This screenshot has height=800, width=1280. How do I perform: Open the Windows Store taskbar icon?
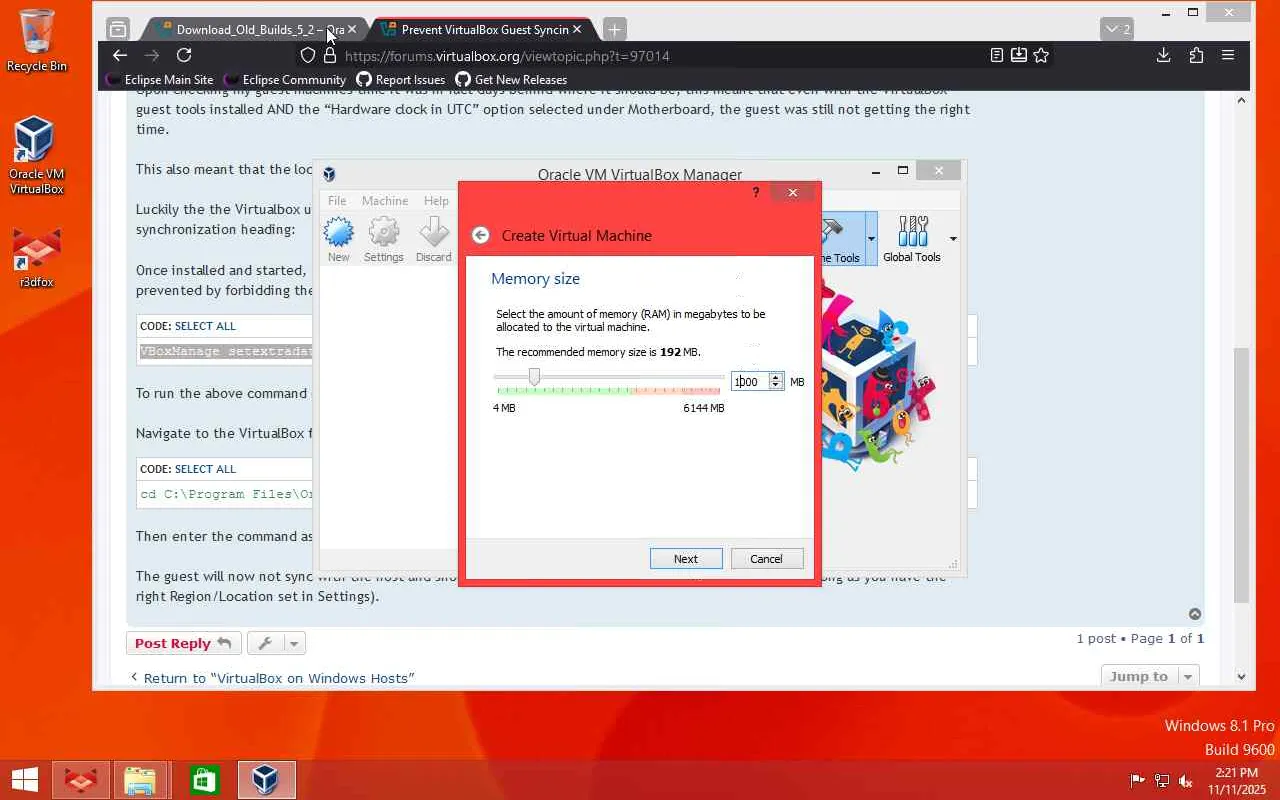(203, 780)
